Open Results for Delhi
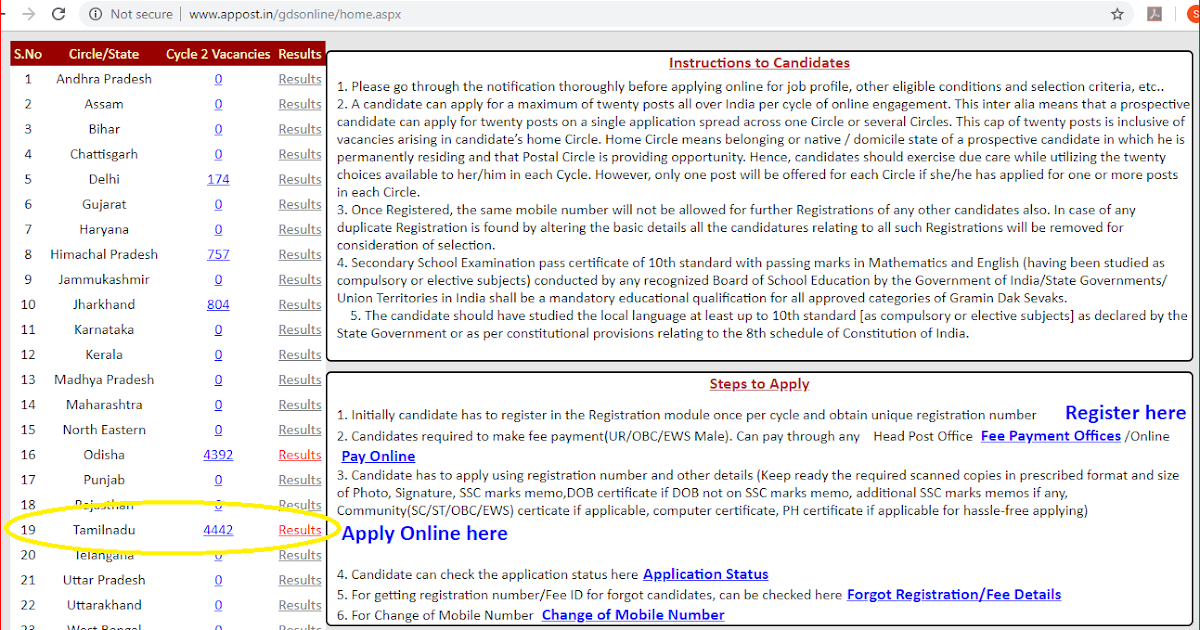The height and width of the screenshot is (630, 1200). (300, 179)
